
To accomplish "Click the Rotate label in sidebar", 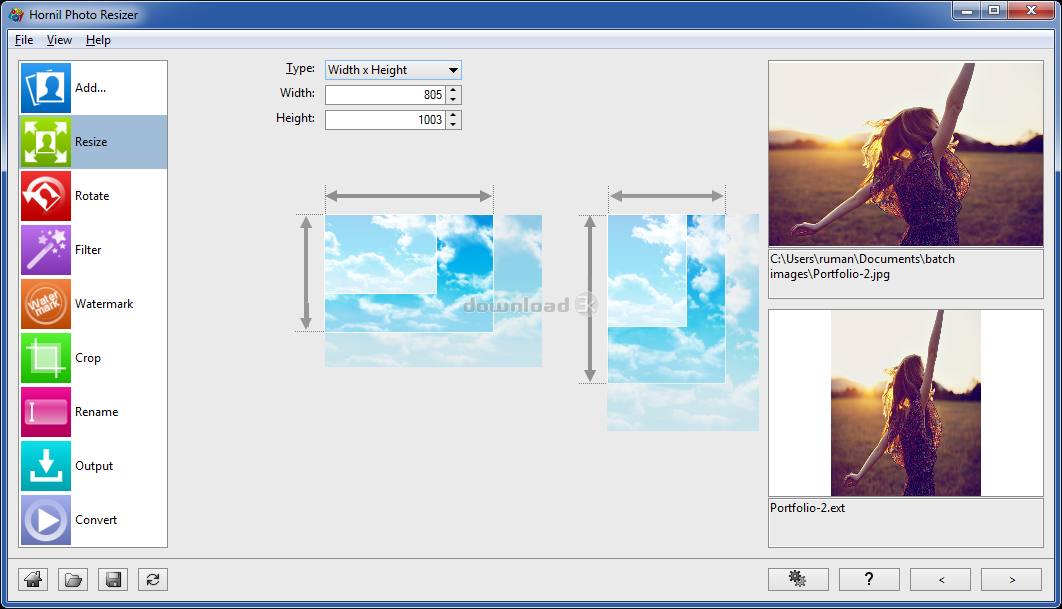I will (92, 196).
